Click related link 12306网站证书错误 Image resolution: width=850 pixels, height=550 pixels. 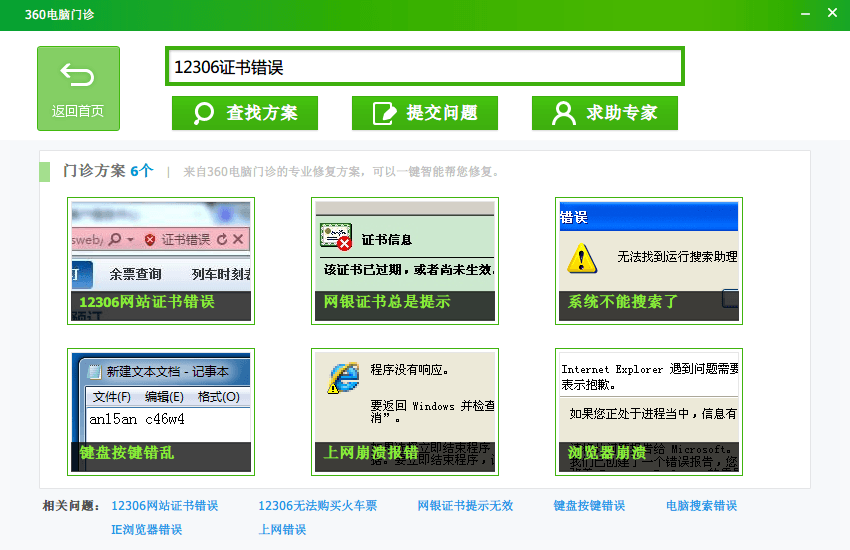[165, 506]
